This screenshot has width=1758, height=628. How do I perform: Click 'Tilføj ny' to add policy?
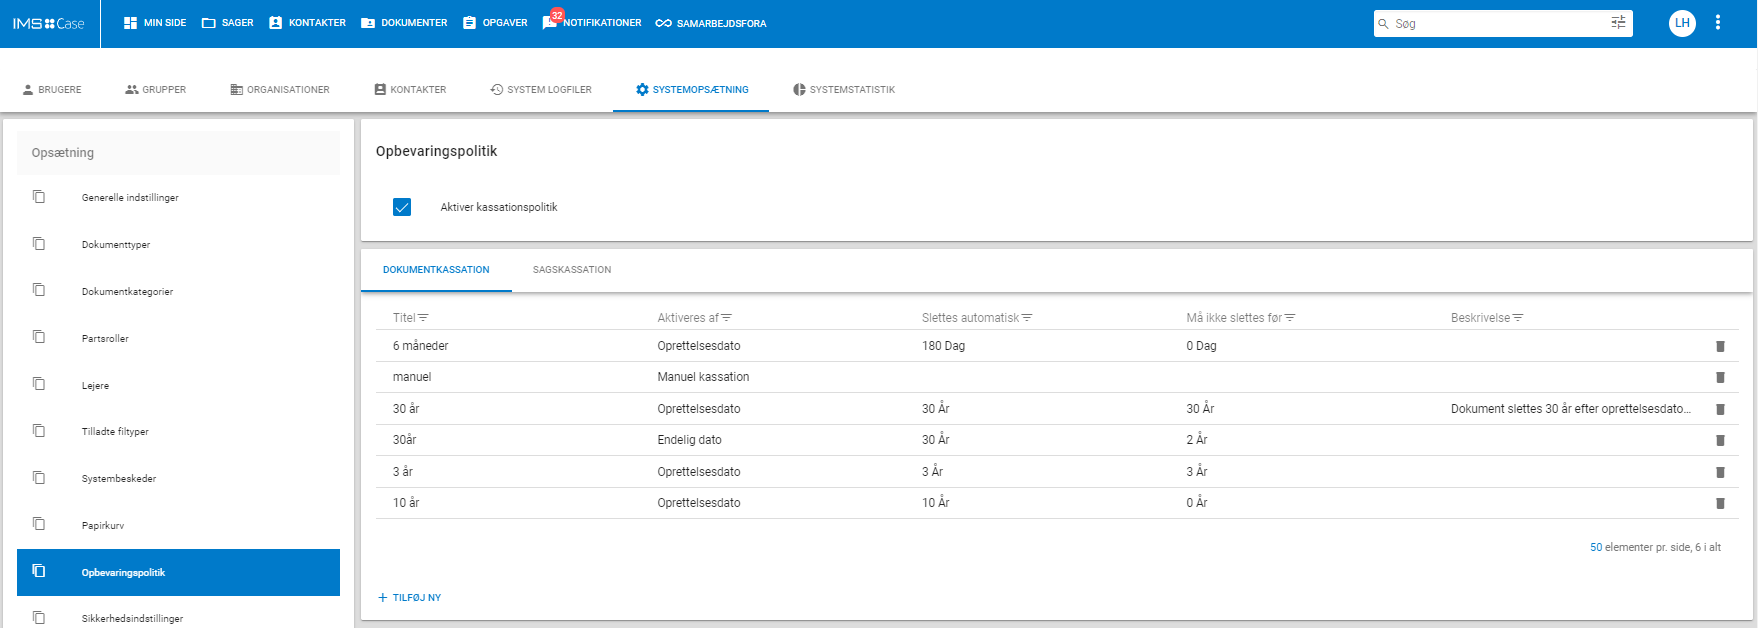click(x=409, y=598)
